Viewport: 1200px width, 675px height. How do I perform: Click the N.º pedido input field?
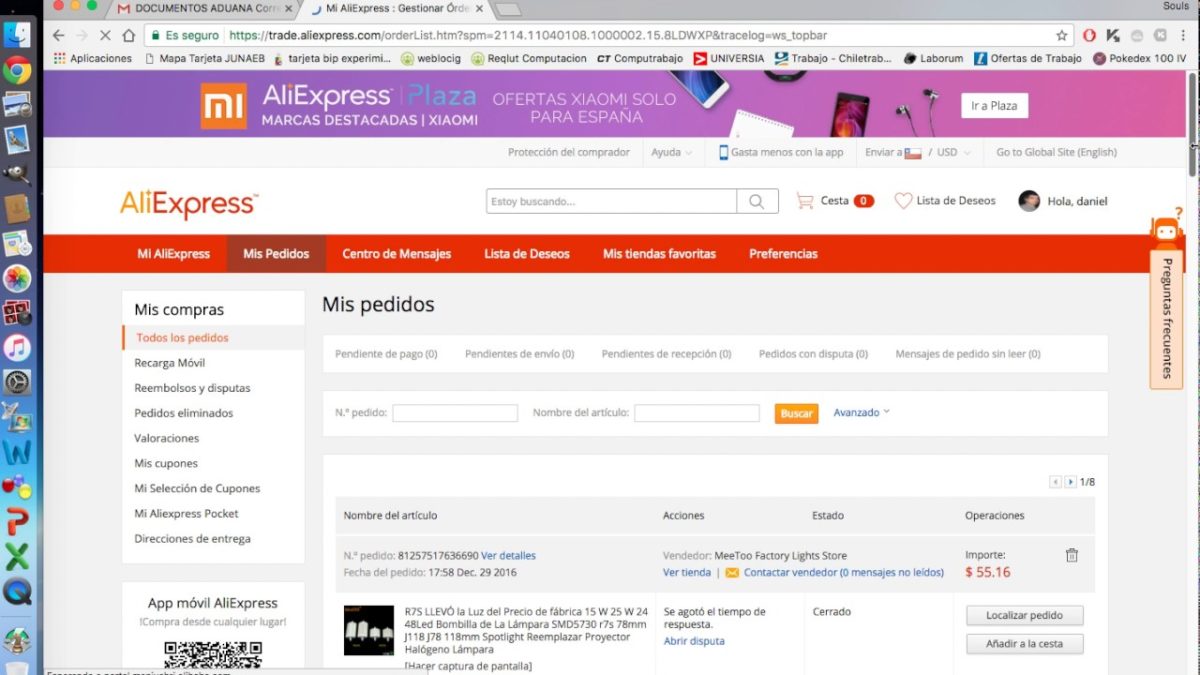pyautogui.click(x=455, y=413)
